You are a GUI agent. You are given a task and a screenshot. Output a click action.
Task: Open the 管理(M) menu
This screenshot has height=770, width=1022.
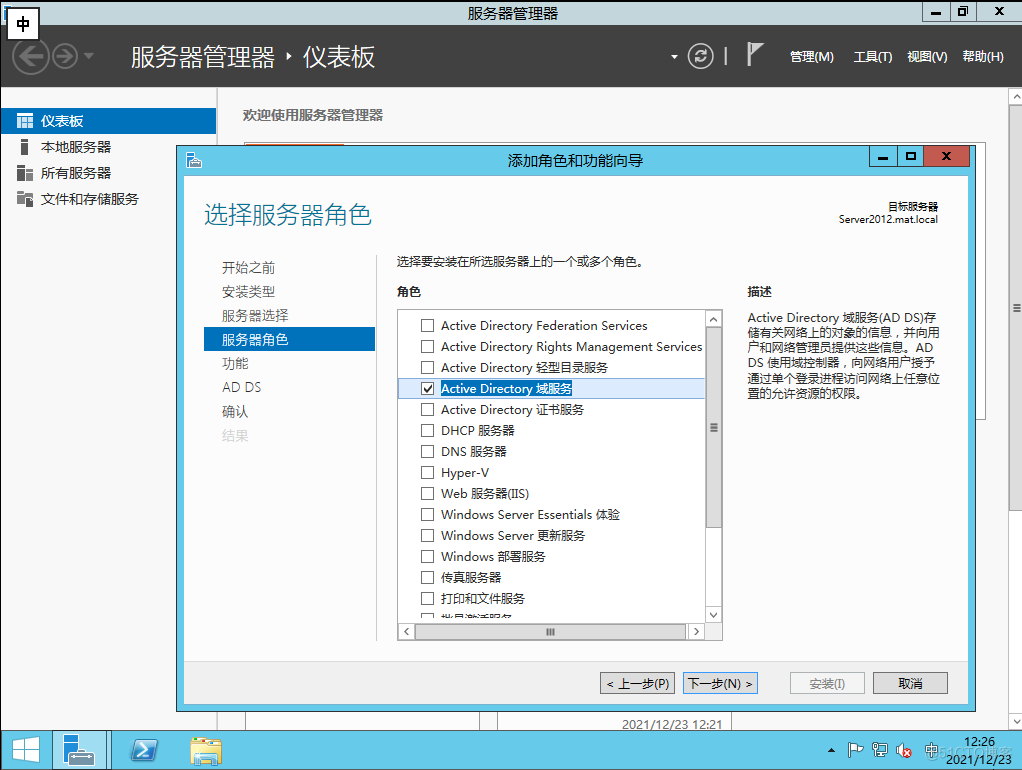click(811, 57)
